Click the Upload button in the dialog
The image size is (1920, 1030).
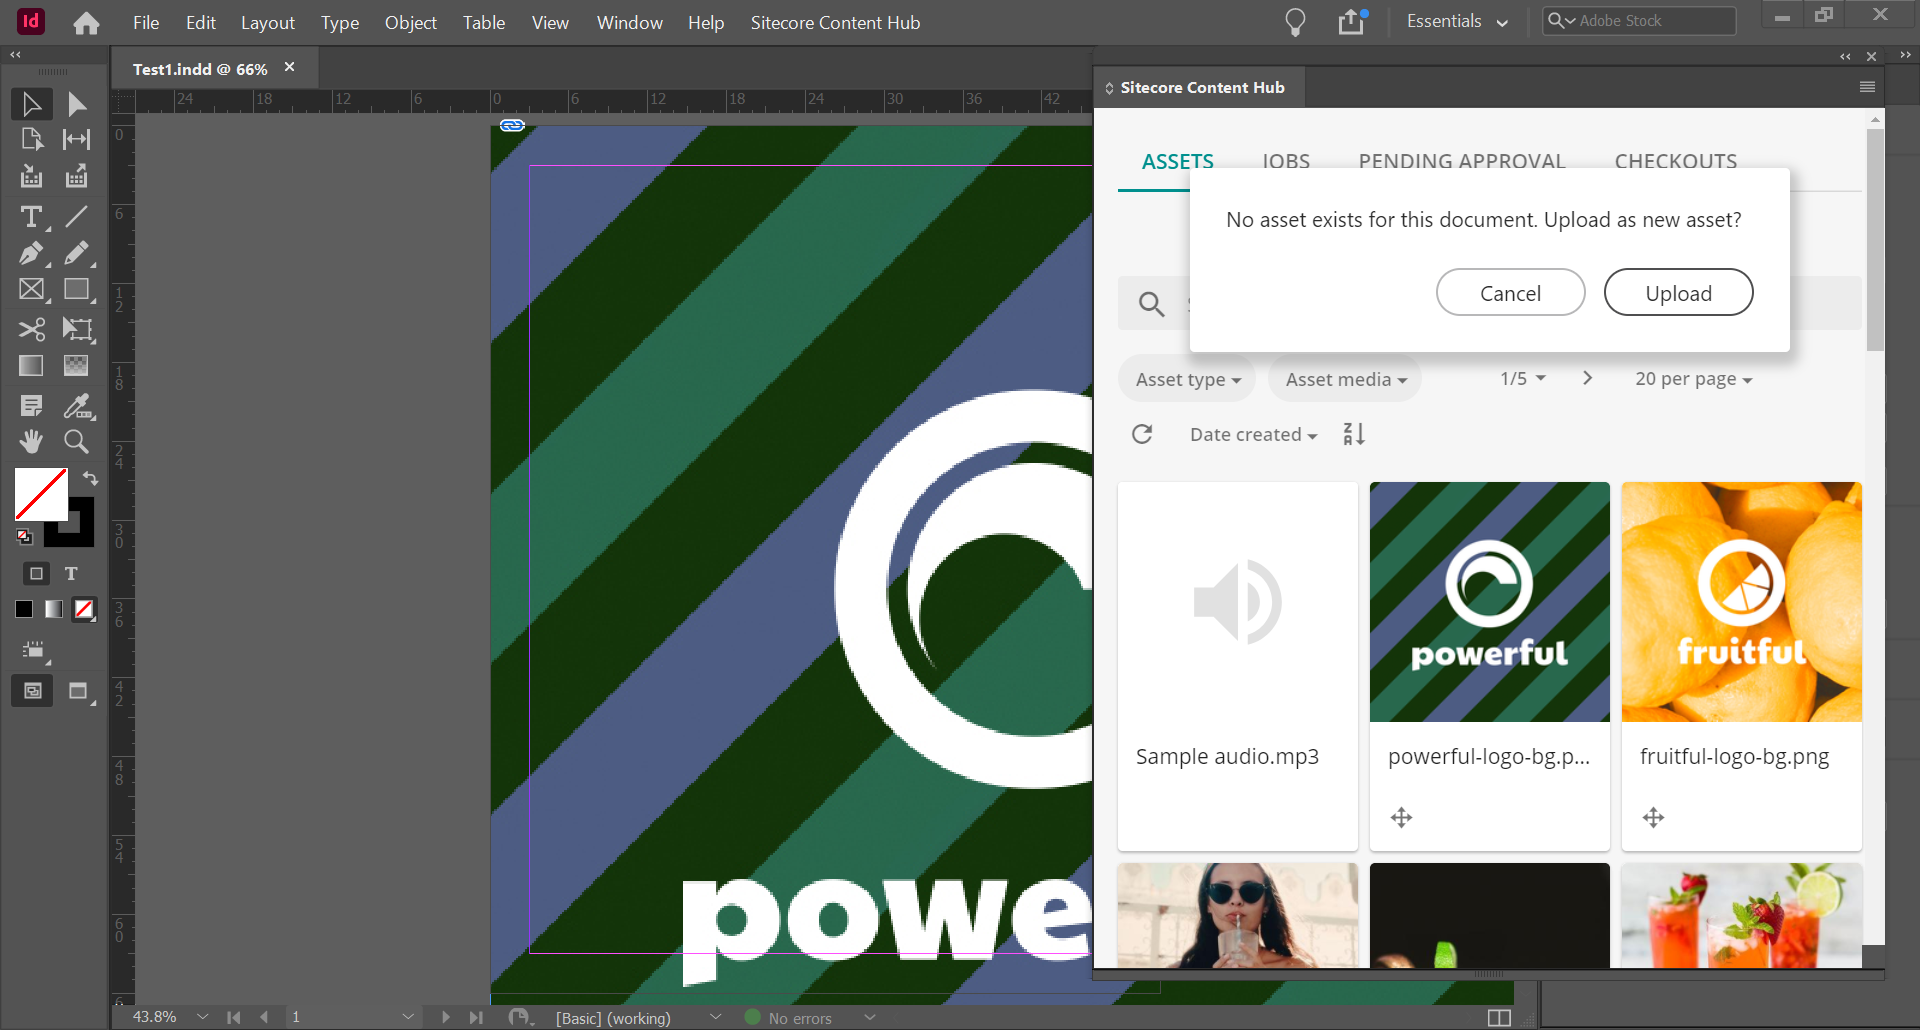1678,292
